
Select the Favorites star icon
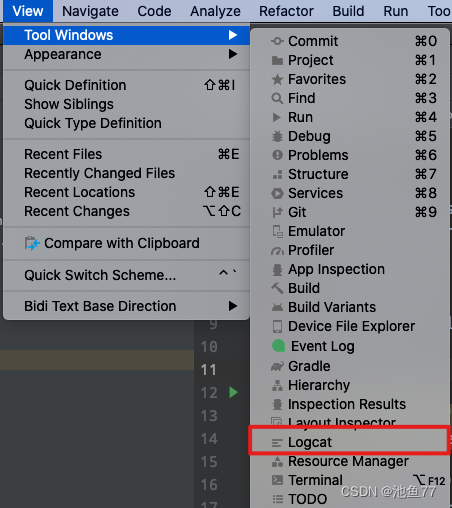pos(277,79)
